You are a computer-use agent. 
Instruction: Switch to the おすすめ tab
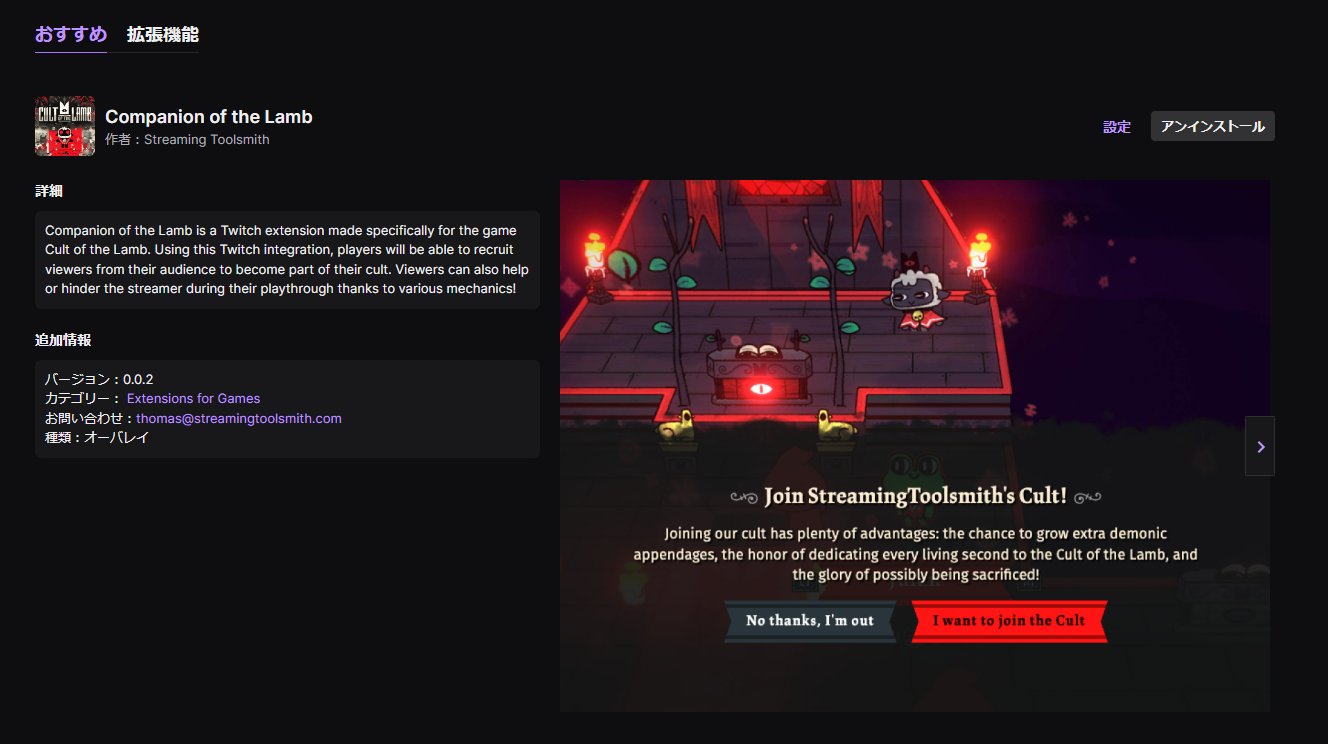[71, 34]
